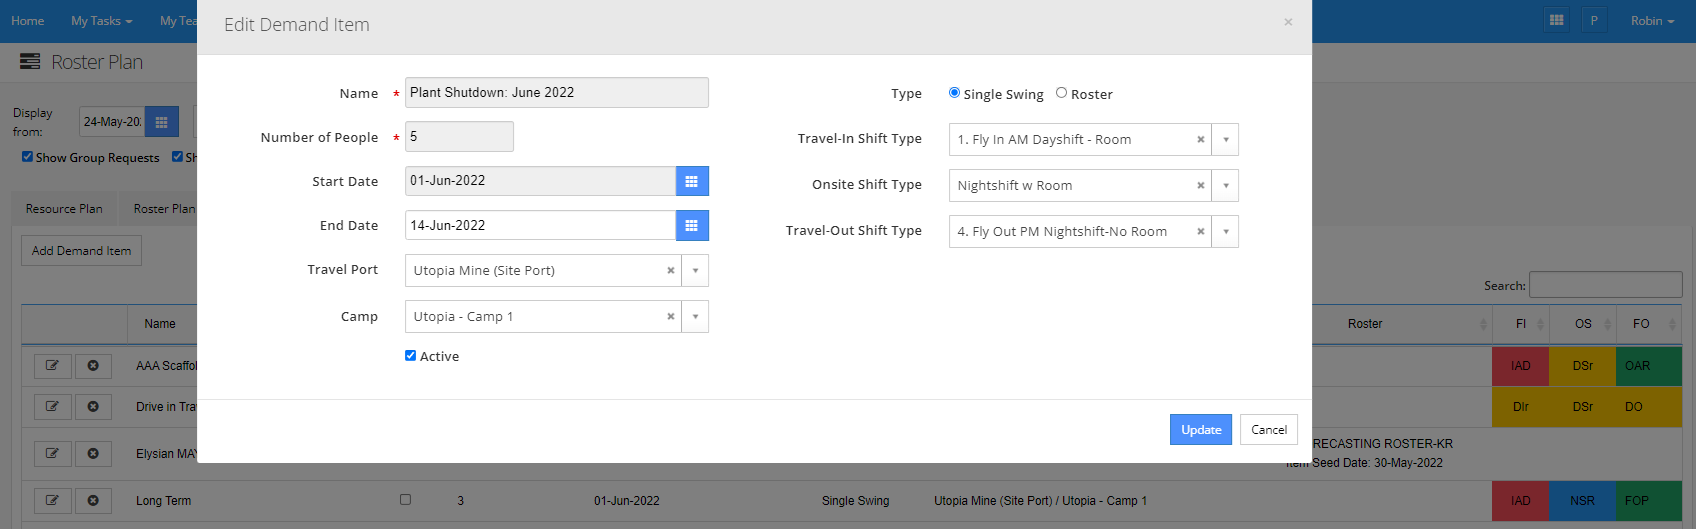Go to the Home page
The width and height of the screenshot is (1696, 529).
28,21
